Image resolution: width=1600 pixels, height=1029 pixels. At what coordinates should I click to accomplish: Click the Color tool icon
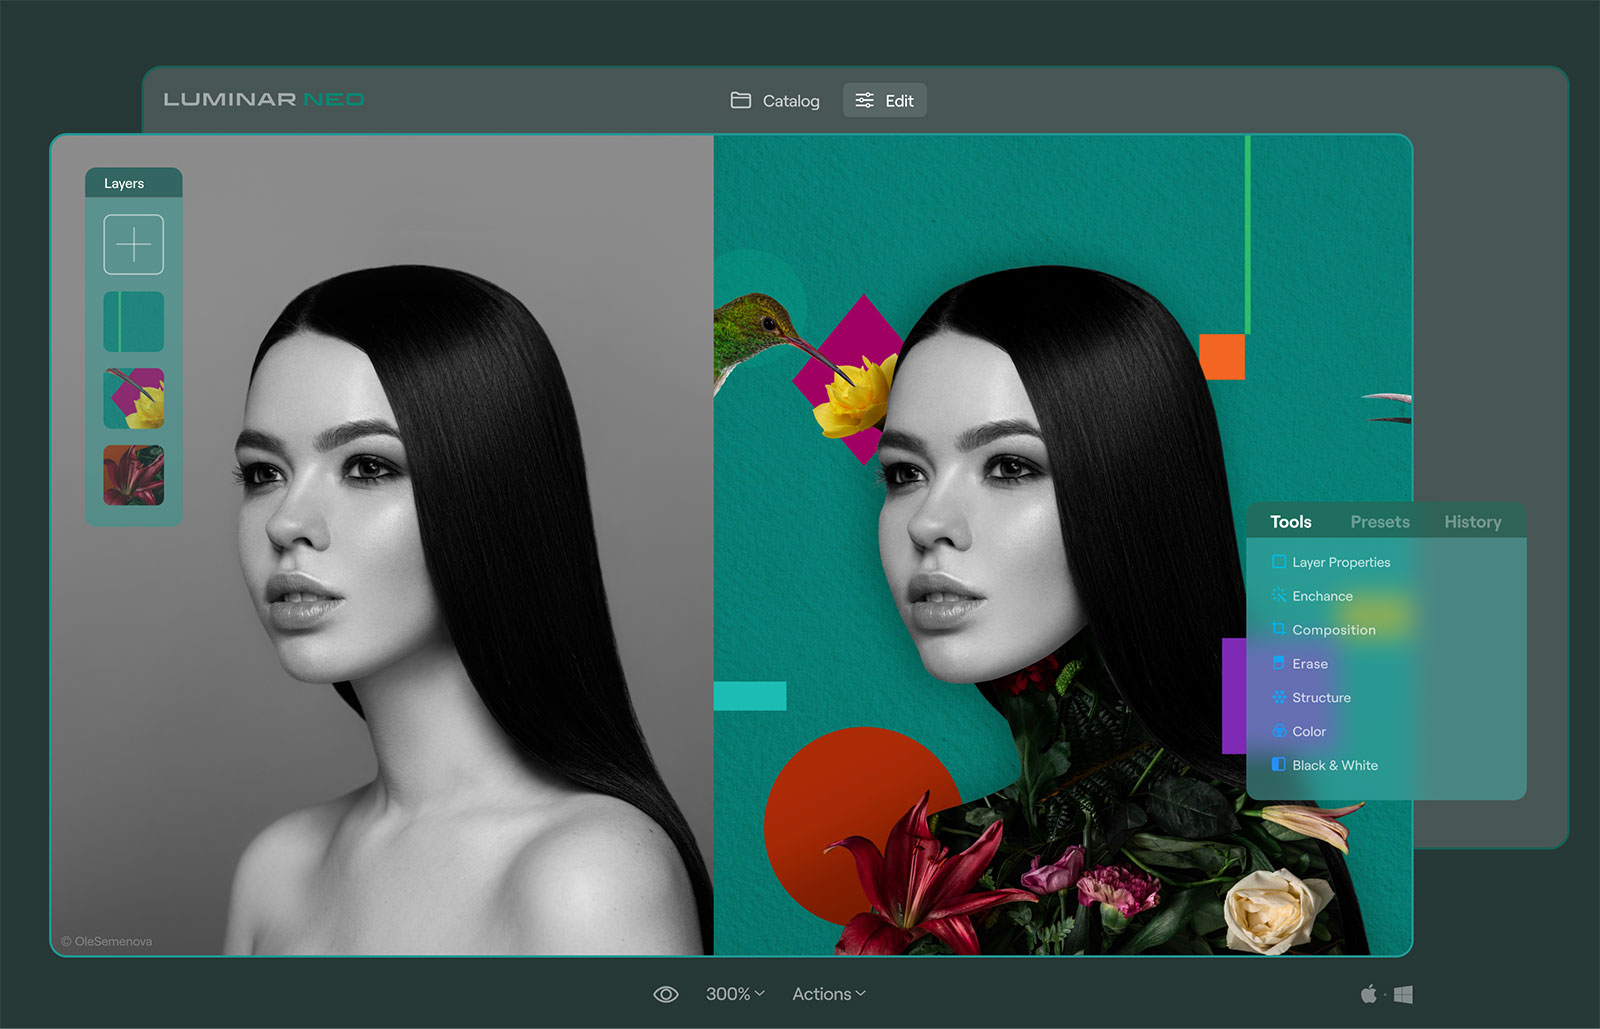point(1278,731)
